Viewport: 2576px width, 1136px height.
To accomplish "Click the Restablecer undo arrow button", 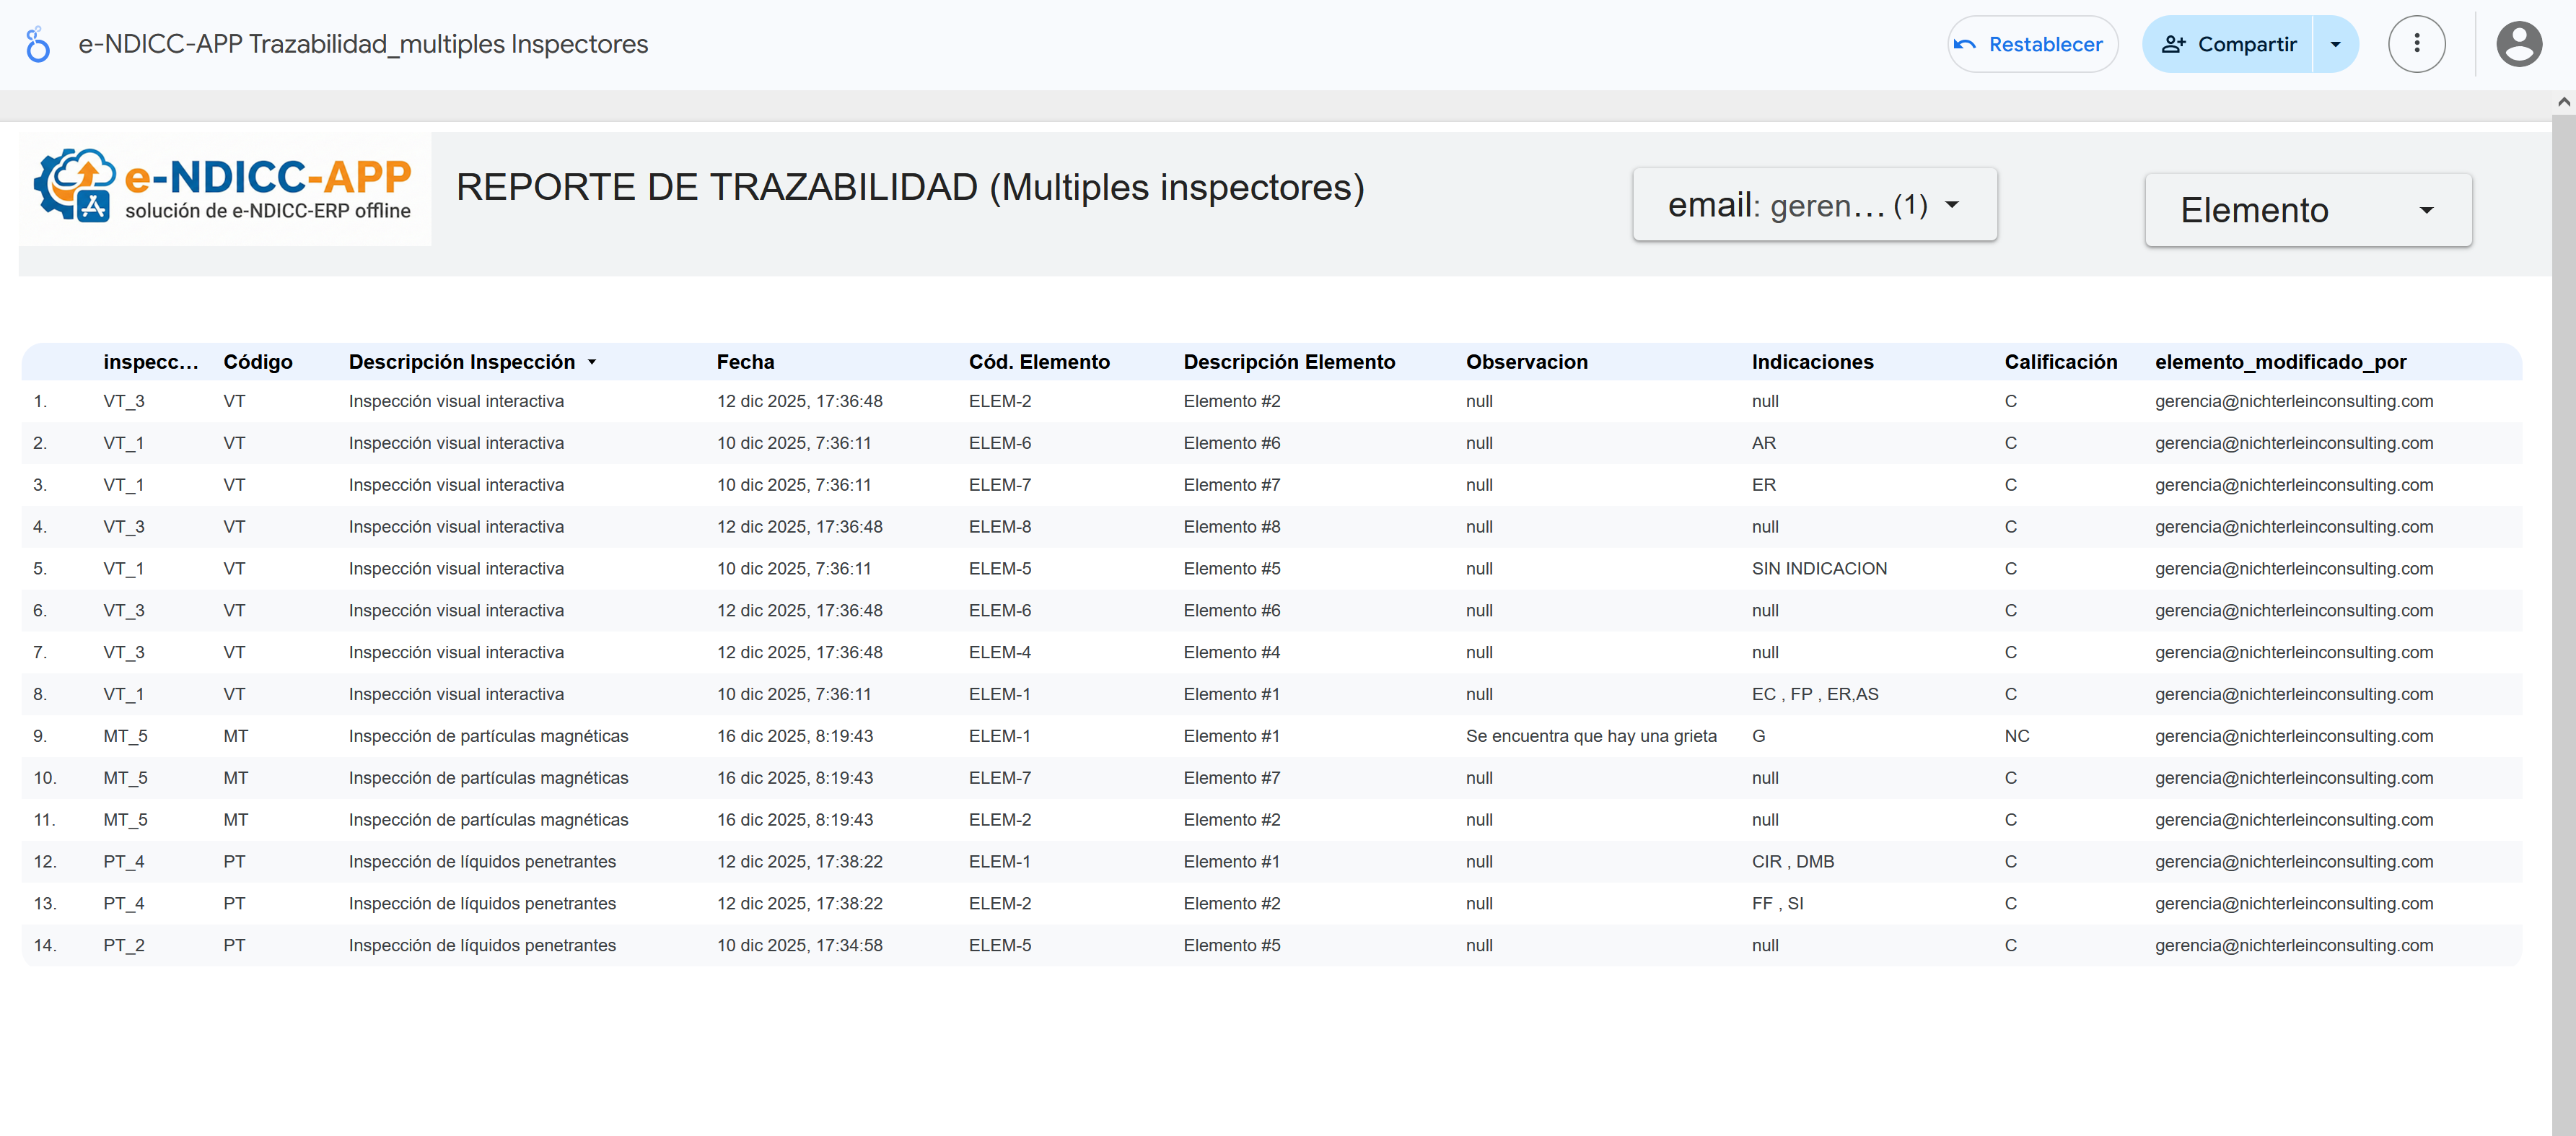I will tap(2031, 44).
